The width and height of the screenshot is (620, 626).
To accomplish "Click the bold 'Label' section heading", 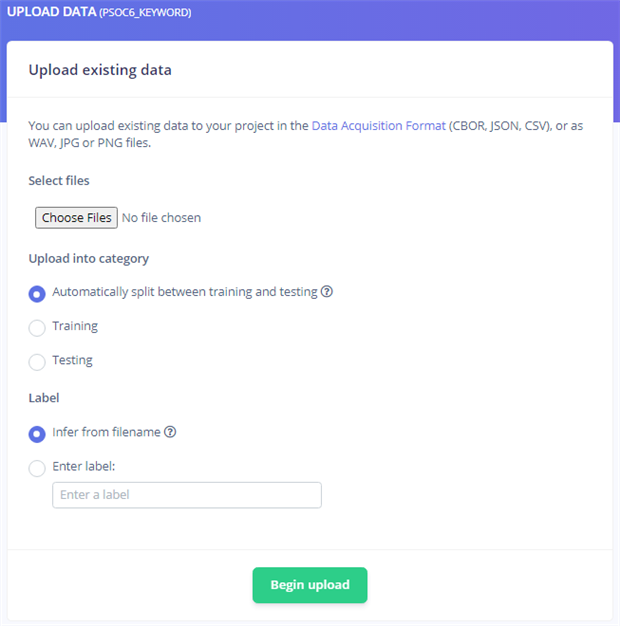I will click(44, 397).
